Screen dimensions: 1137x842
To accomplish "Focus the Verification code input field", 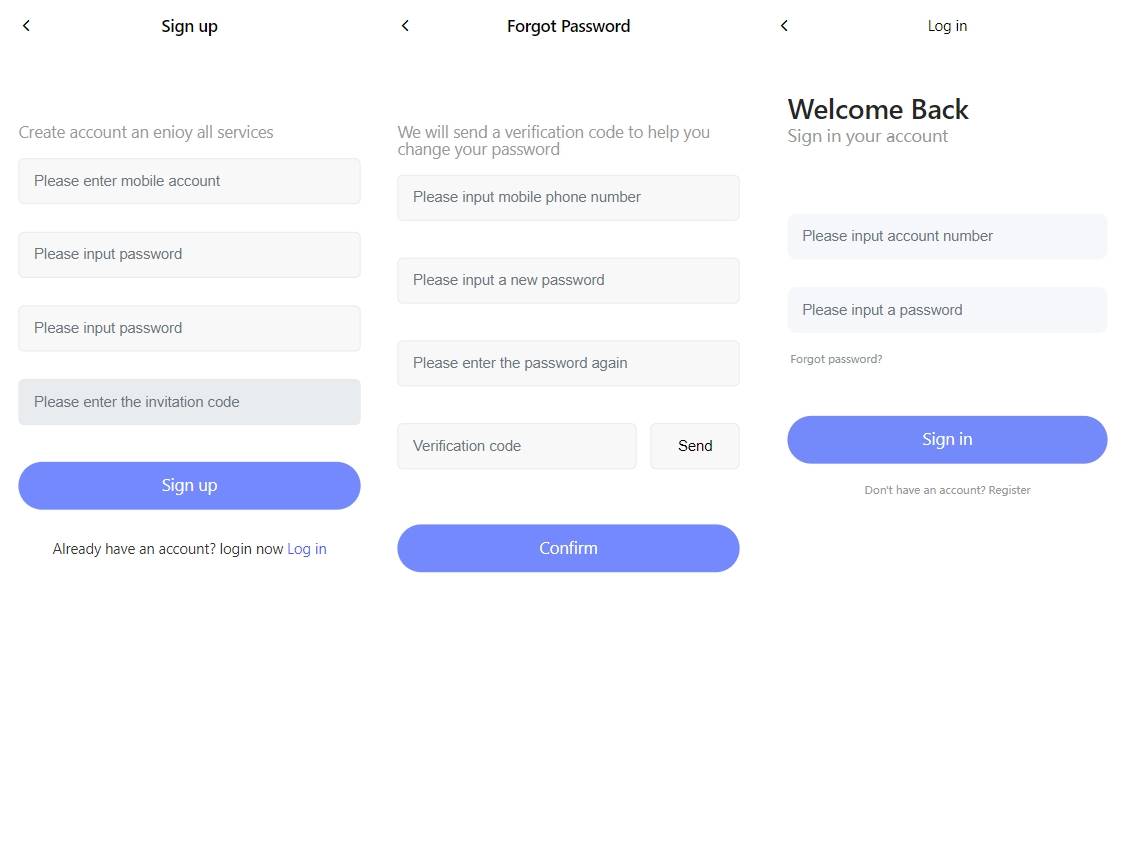I will tap(516, 446).
